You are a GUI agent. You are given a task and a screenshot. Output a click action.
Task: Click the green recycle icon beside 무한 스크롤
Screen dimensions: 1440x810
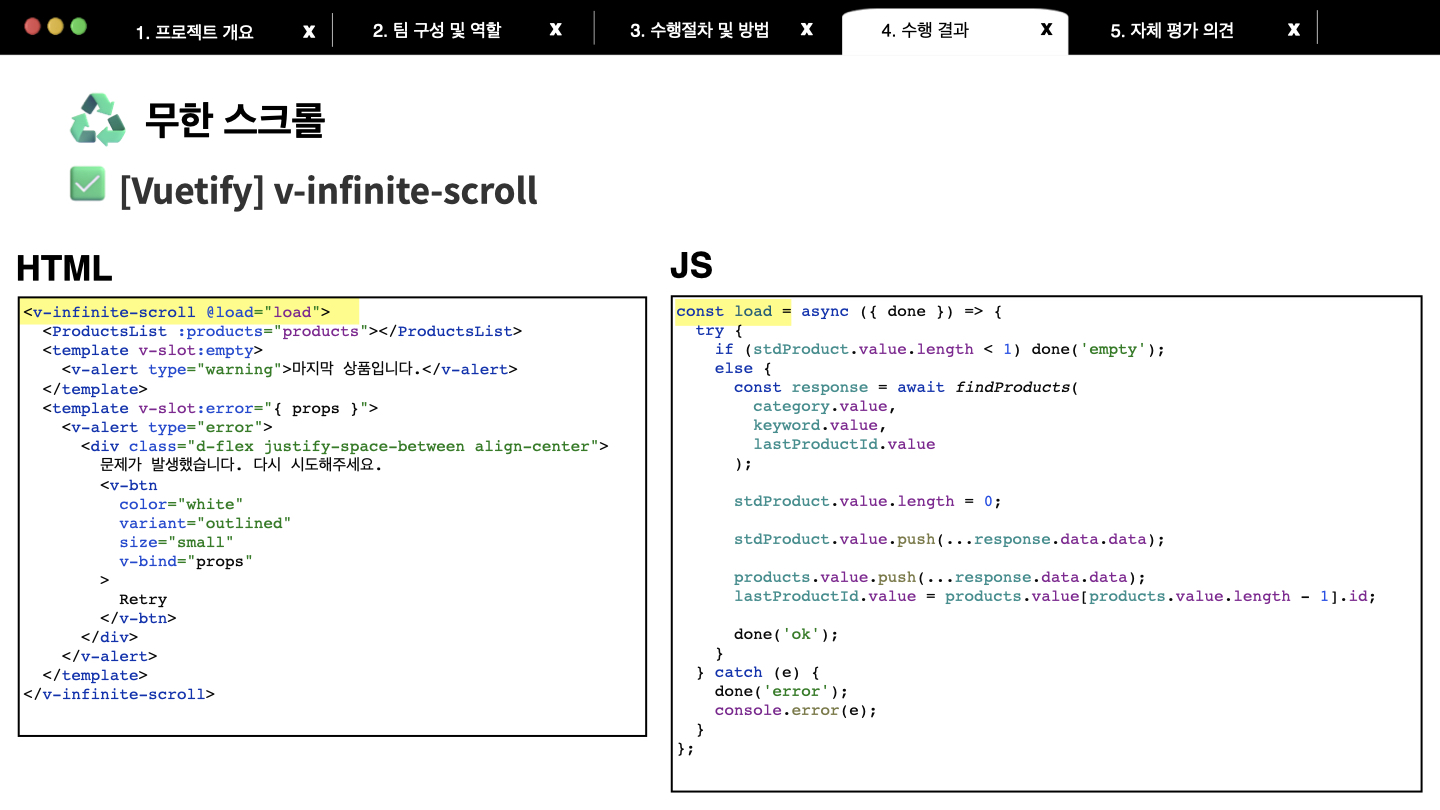coord(98,120)
